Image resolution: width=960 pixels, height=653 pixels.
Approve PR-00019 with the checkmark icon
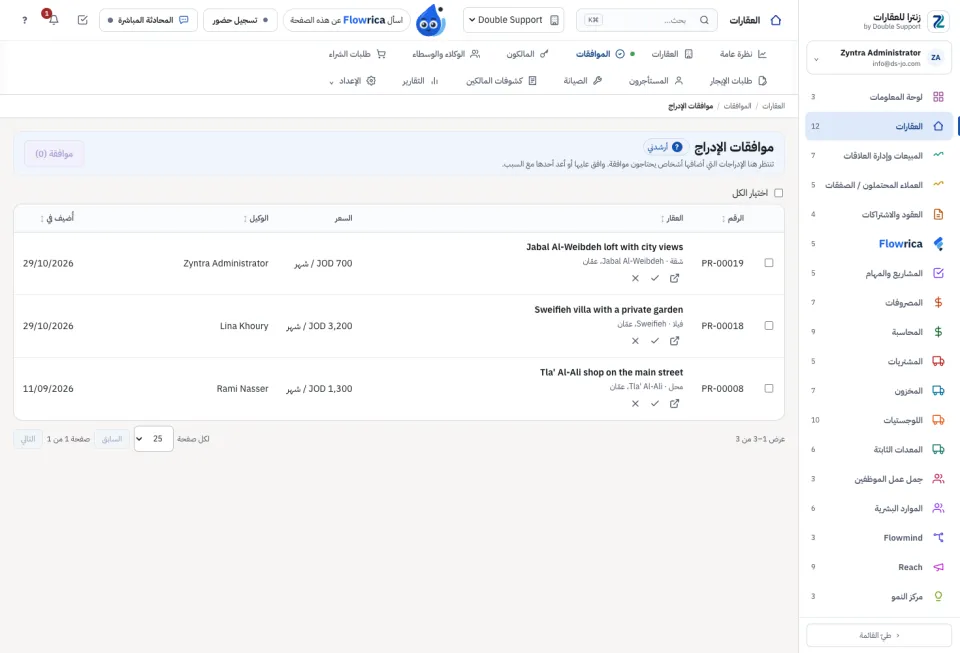(654, 278)
